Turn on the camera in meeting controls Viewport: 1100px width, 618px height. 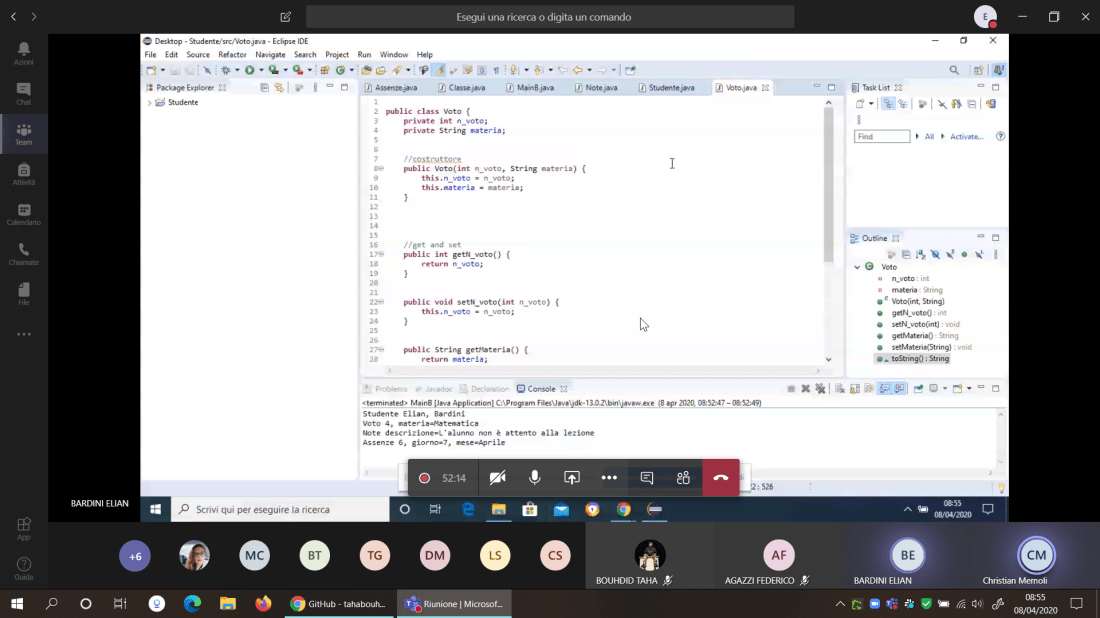point(497,478)
